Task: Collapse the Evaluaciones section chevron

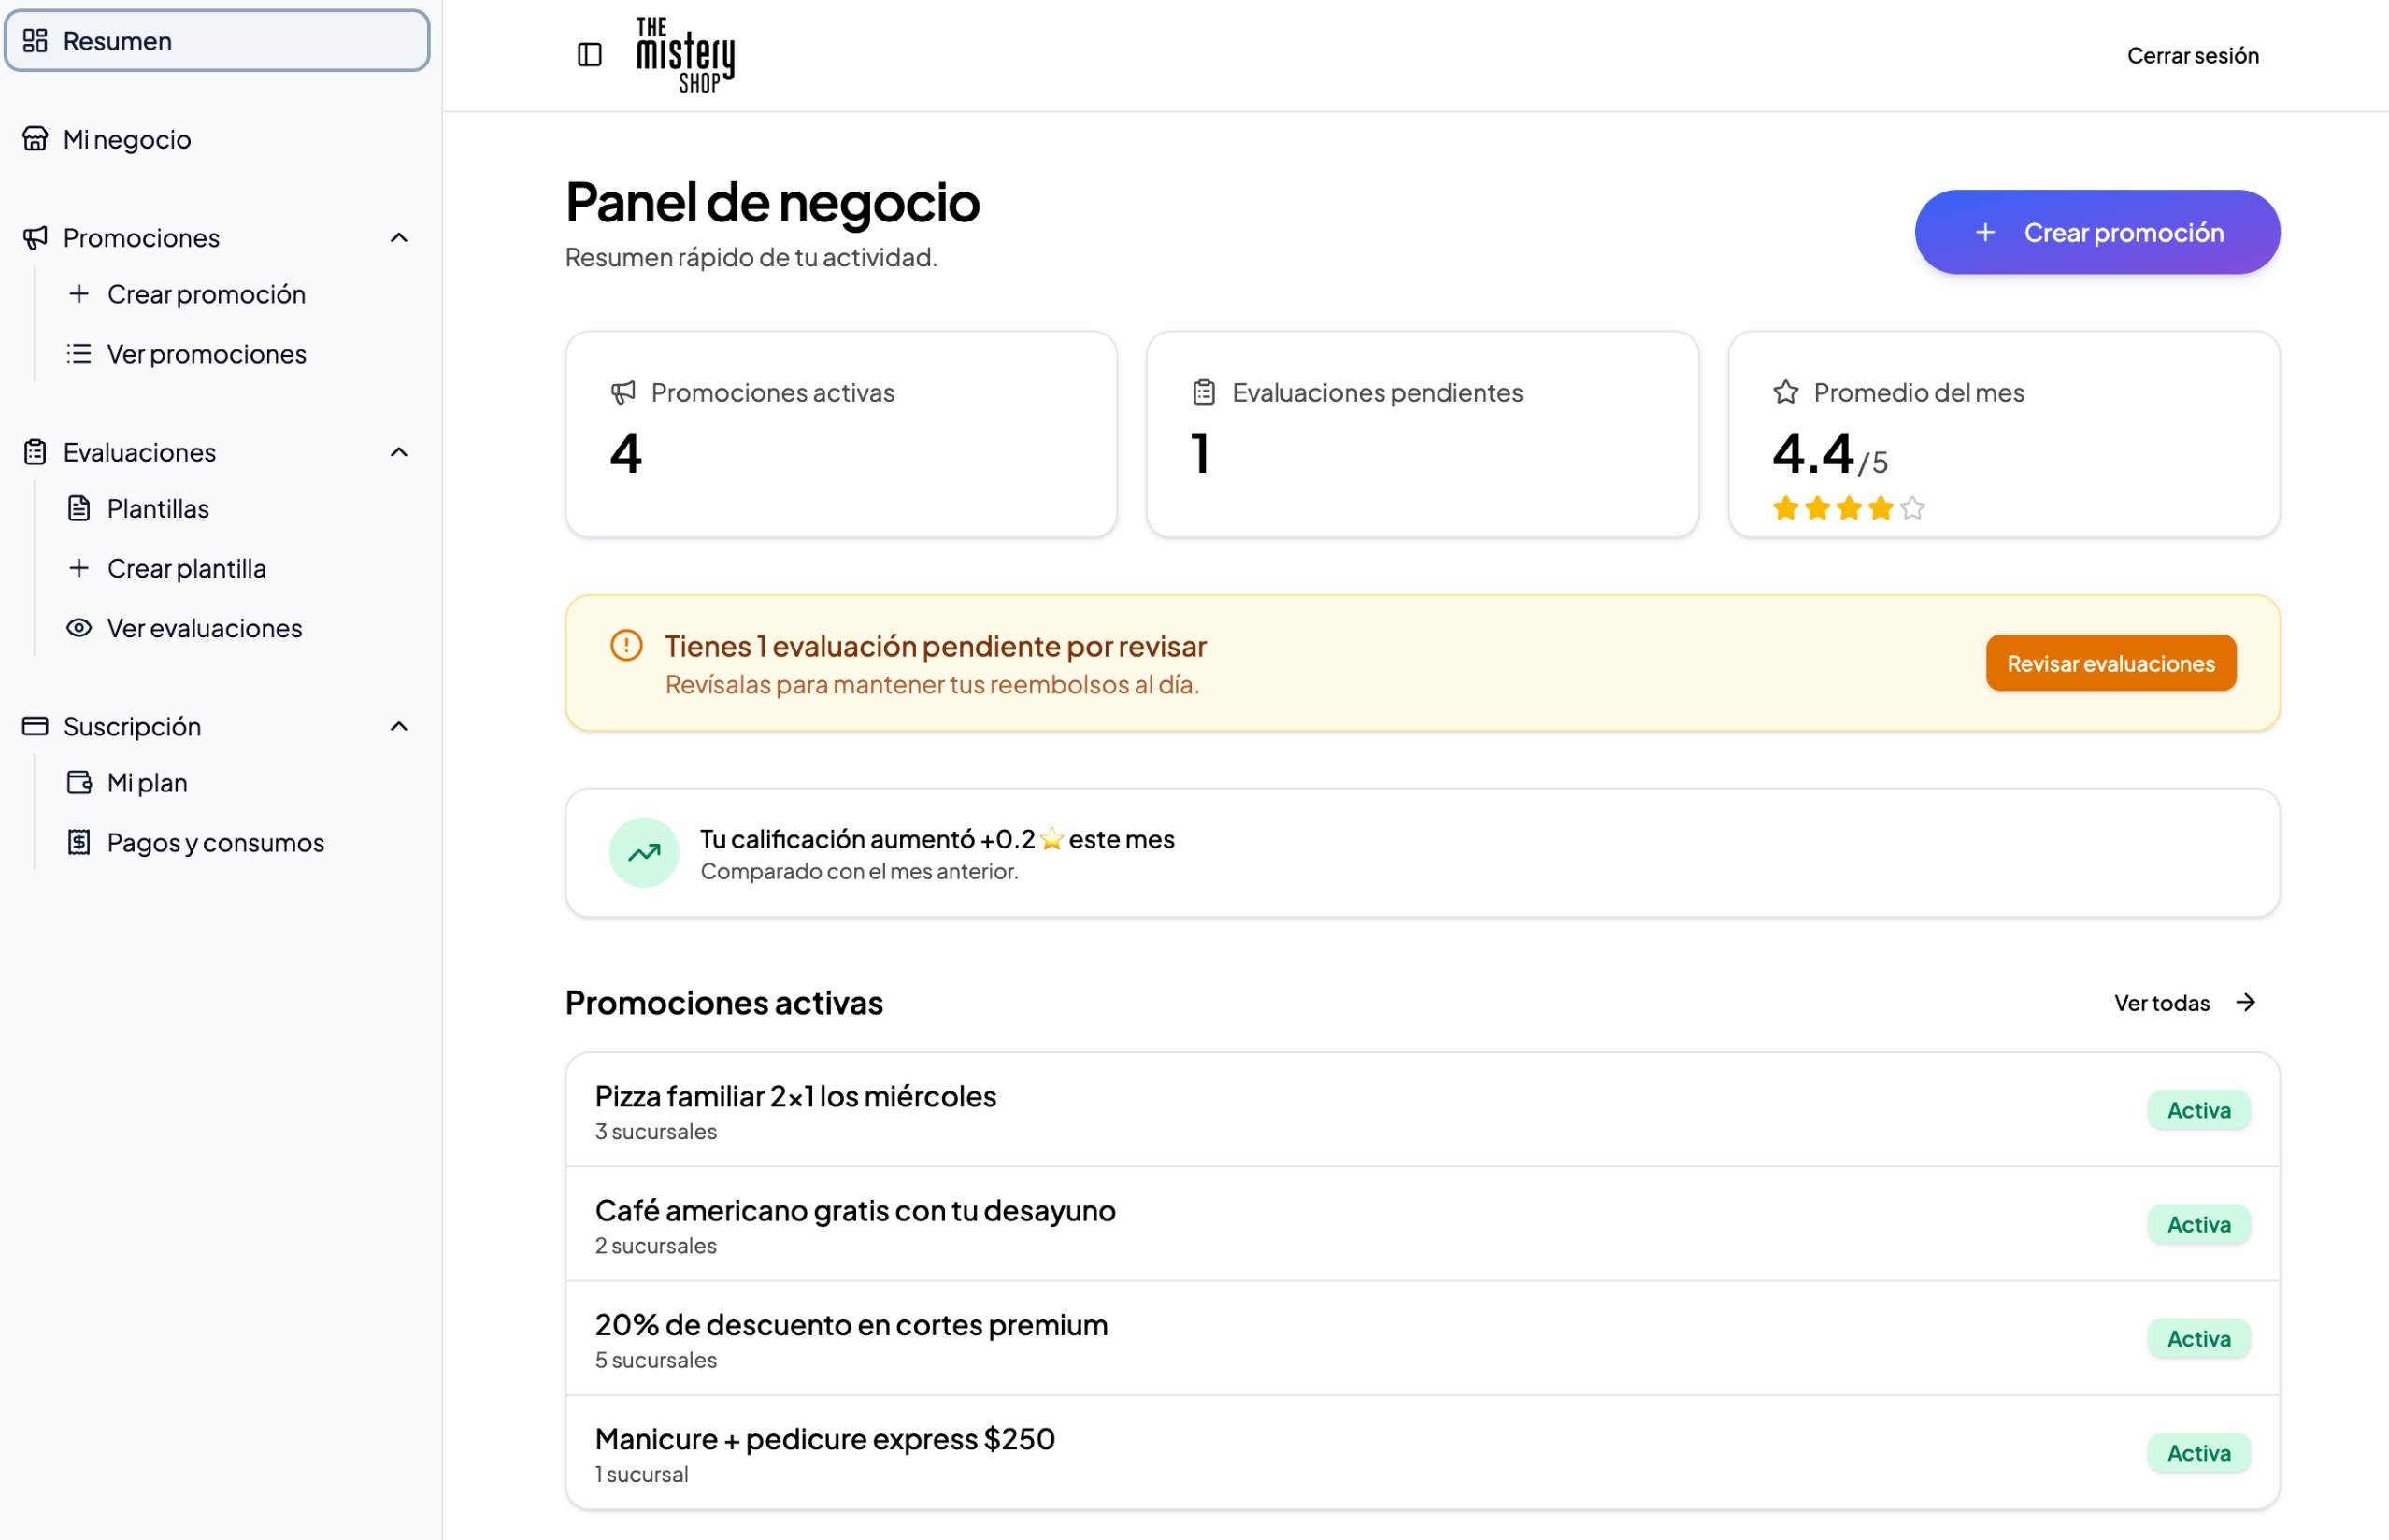Action: click(x=399, y=452)
